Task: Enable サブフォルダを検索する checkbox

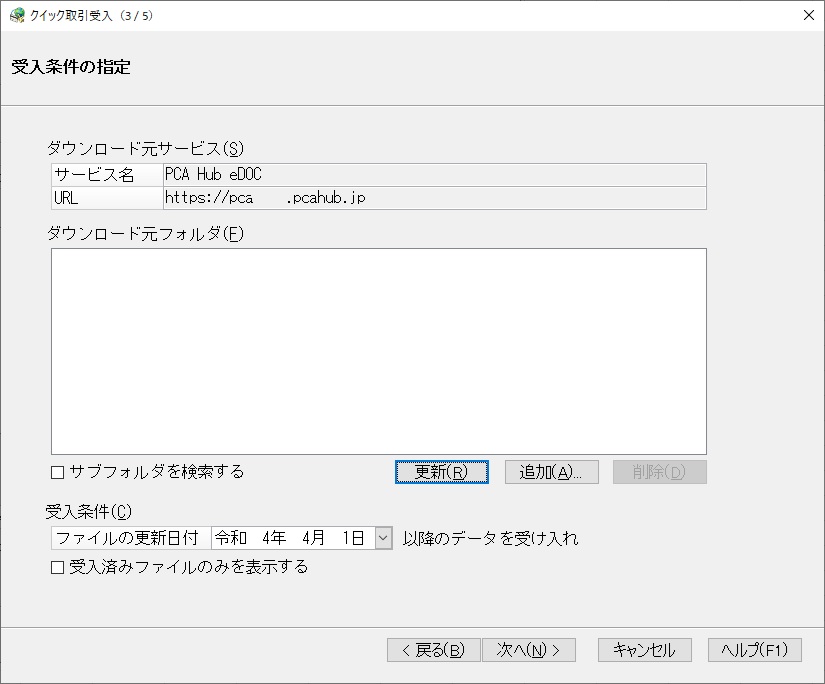Action: [x=57, y=472]
